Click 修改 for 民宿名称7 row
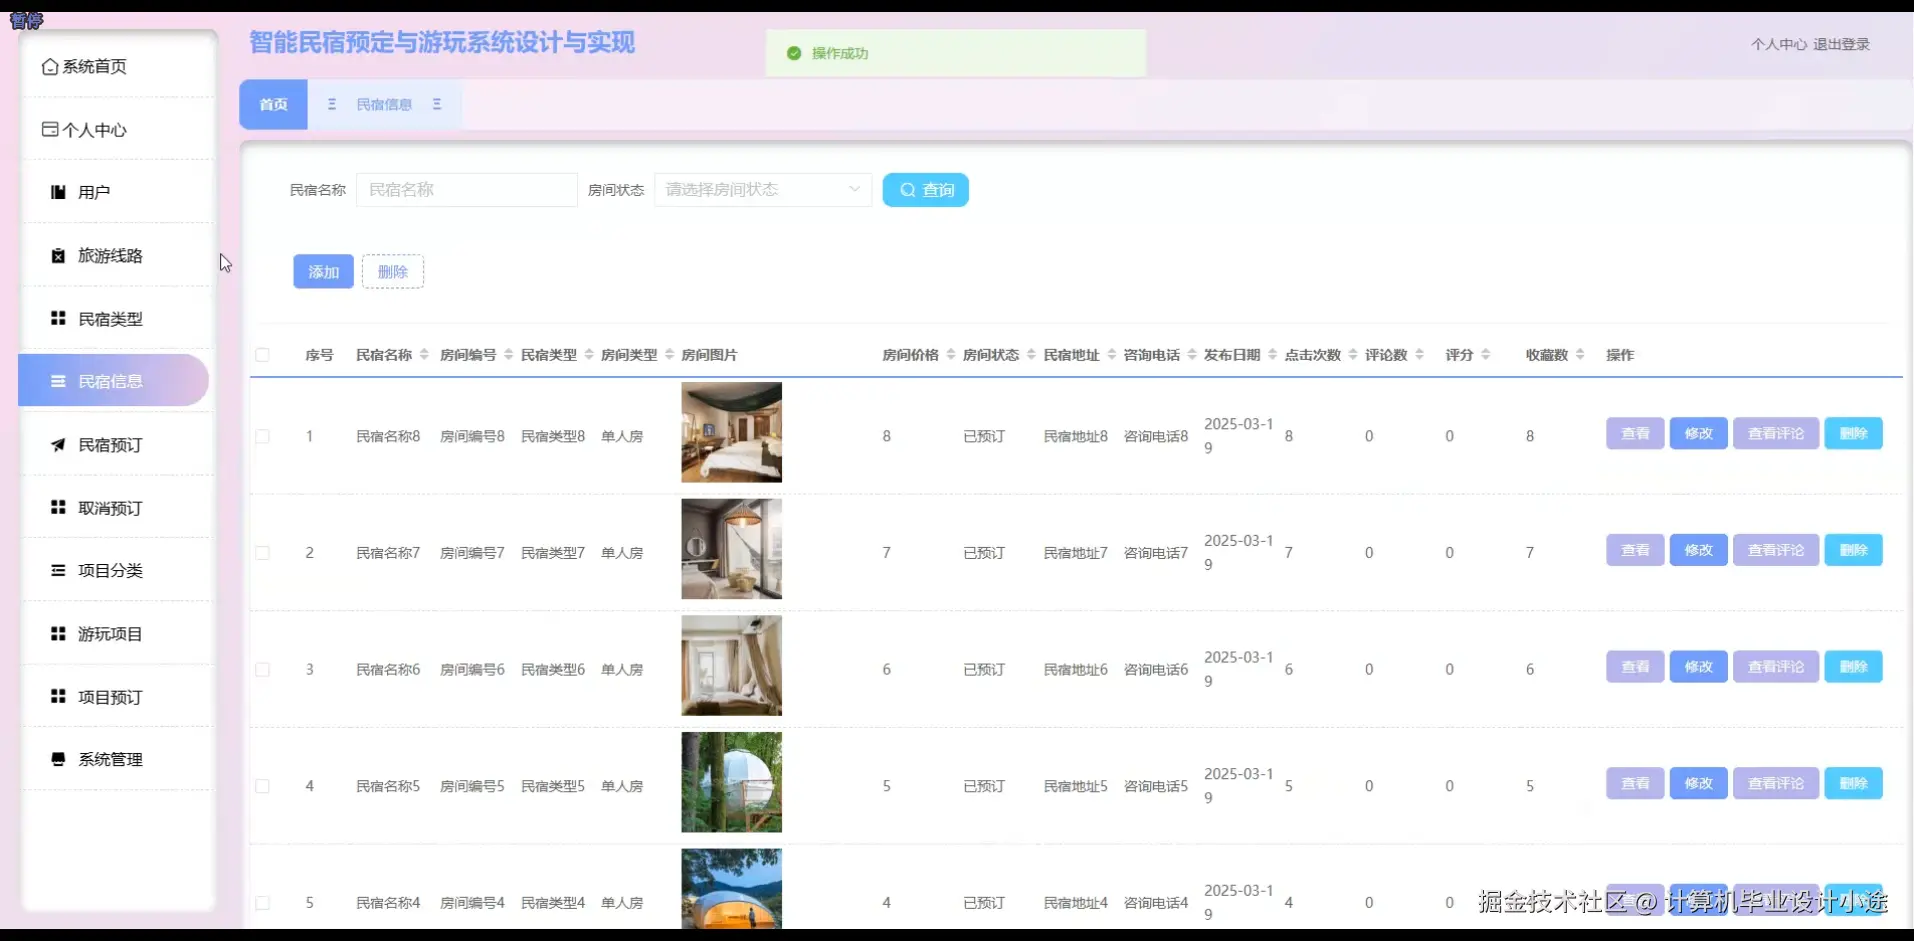Screen dimensions: 1914x941 coord(1698,550)
